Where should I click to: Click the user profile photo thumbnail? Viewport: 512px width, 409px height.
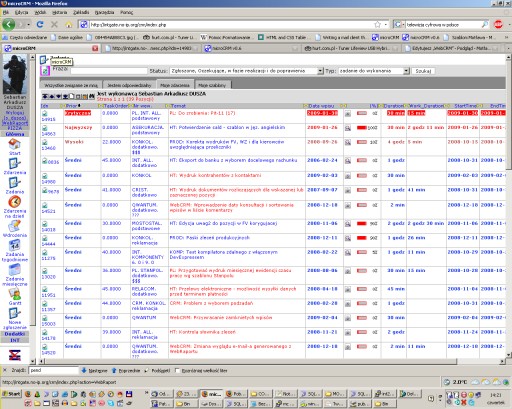(x=15, y=74)
